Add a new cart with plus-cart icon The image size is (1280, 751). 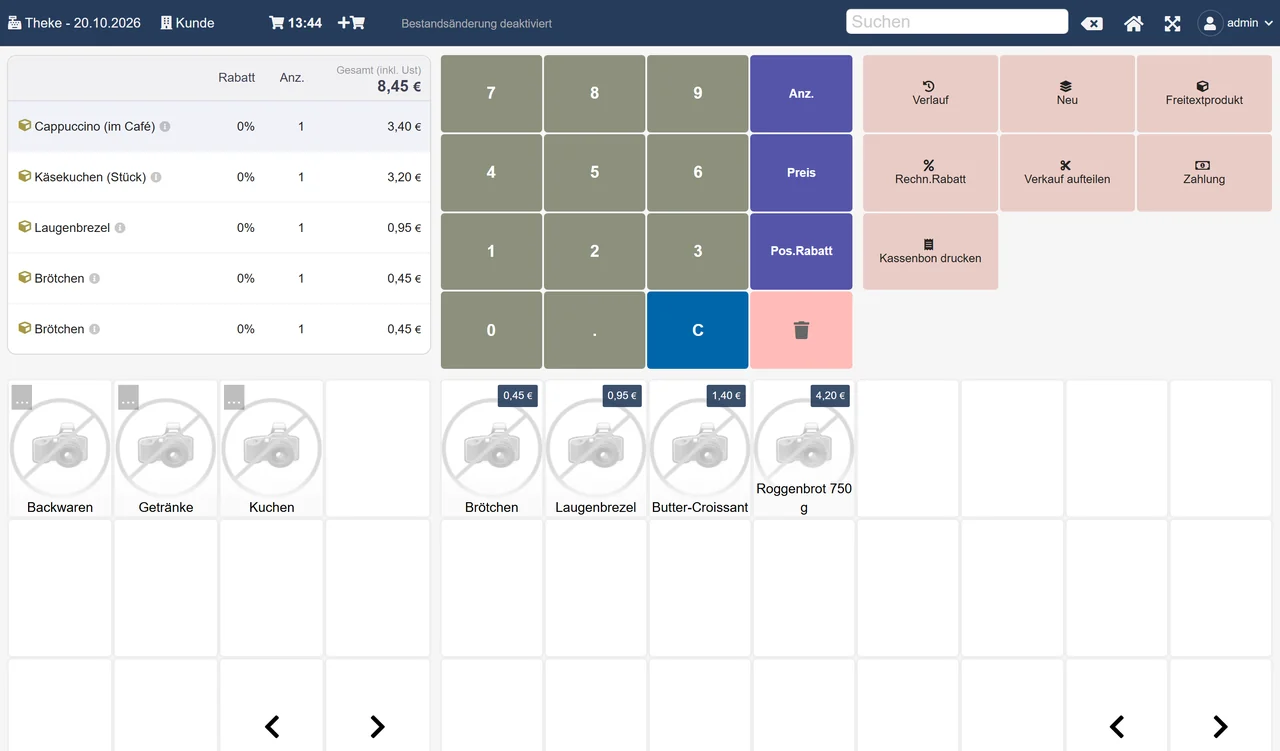click(351, 22)
